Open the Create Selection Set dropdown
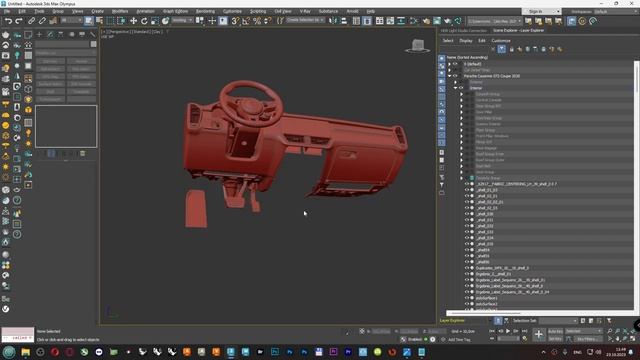 [306, 20]
